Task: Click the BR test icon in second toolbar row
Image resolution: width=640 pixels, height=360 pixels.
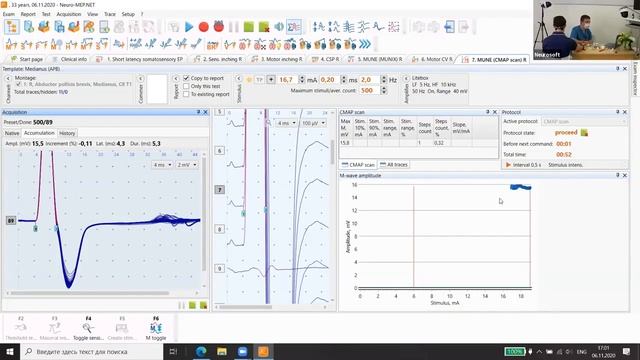Action: coord(213,44)
